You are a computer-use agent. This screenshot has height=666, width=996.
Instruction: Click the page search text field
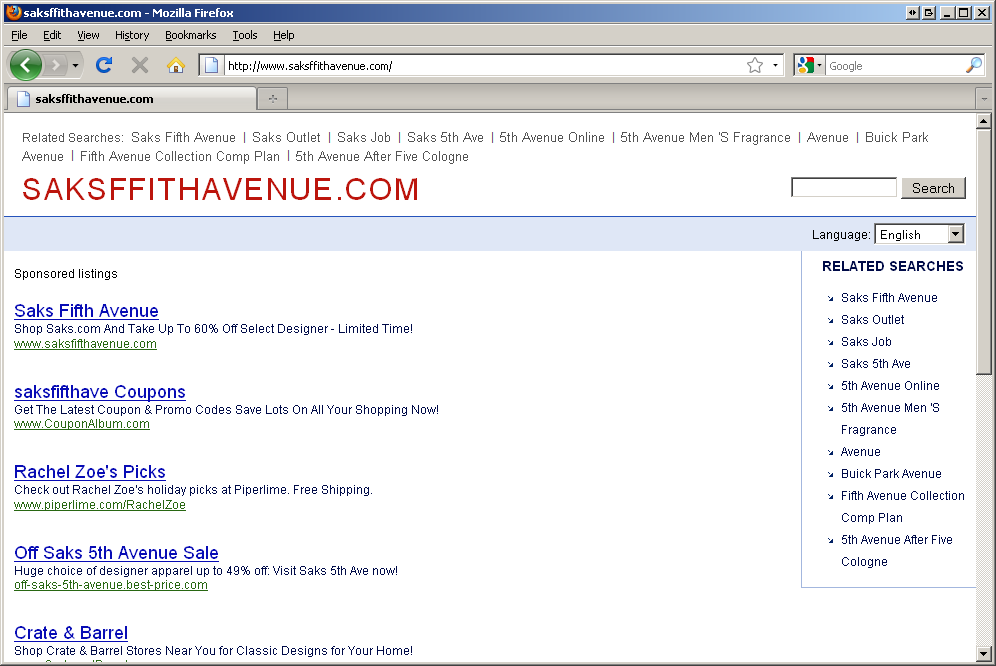pos(844,187)
